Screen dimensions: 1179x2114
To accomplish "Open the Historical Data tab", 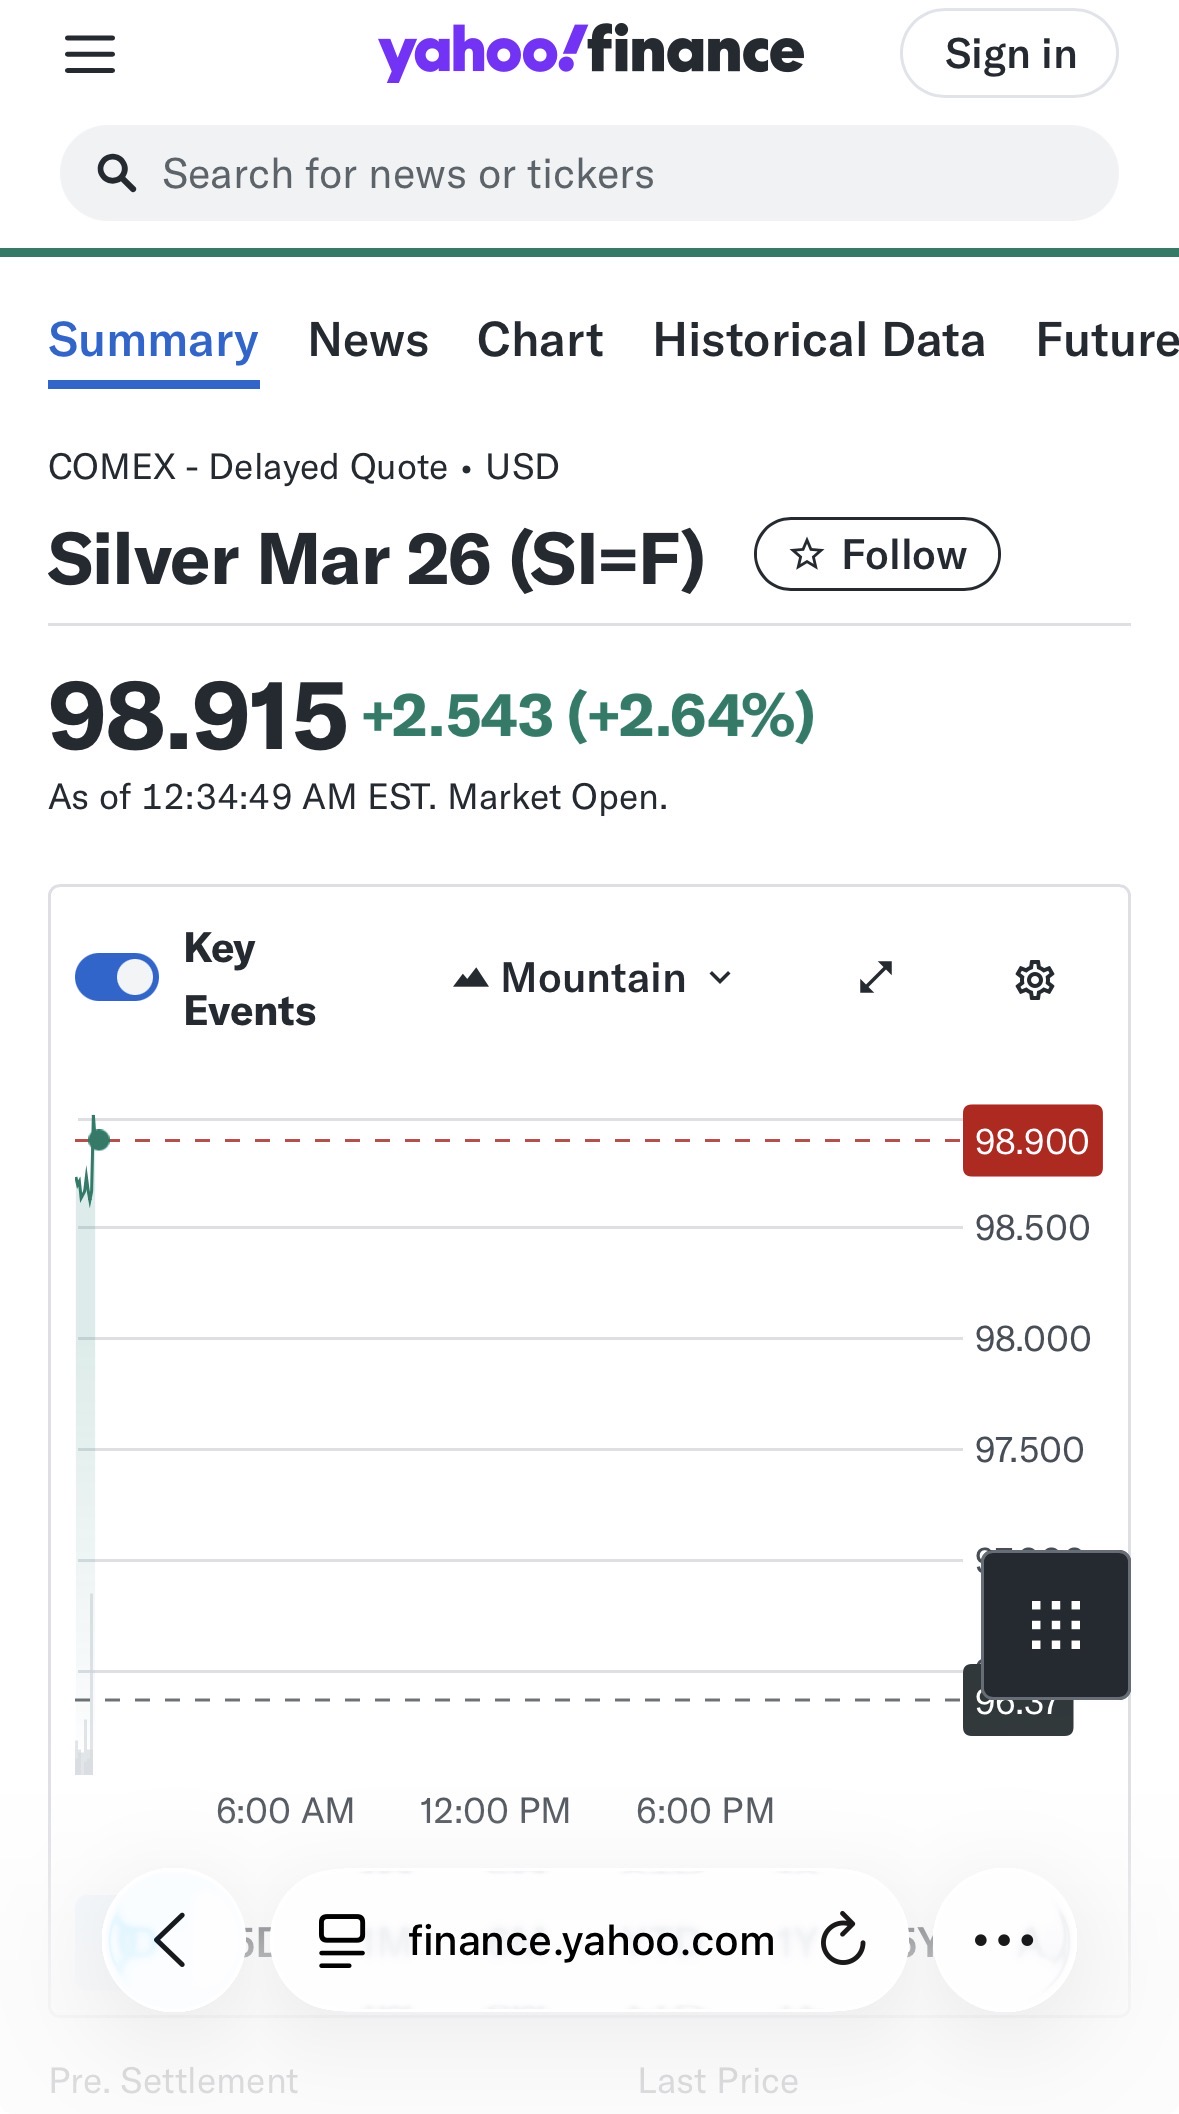I will (x=819, y=340).
